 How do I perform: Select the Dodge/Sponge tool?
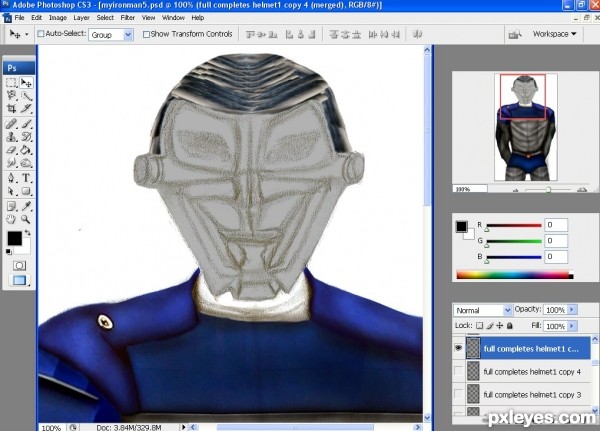(26, 163)
